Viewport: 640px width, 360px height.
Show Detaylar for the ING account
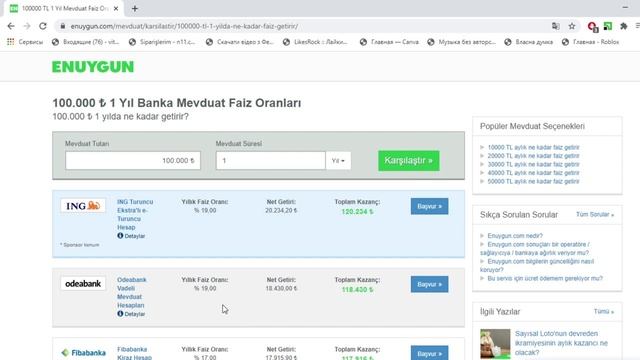point(131,236)
